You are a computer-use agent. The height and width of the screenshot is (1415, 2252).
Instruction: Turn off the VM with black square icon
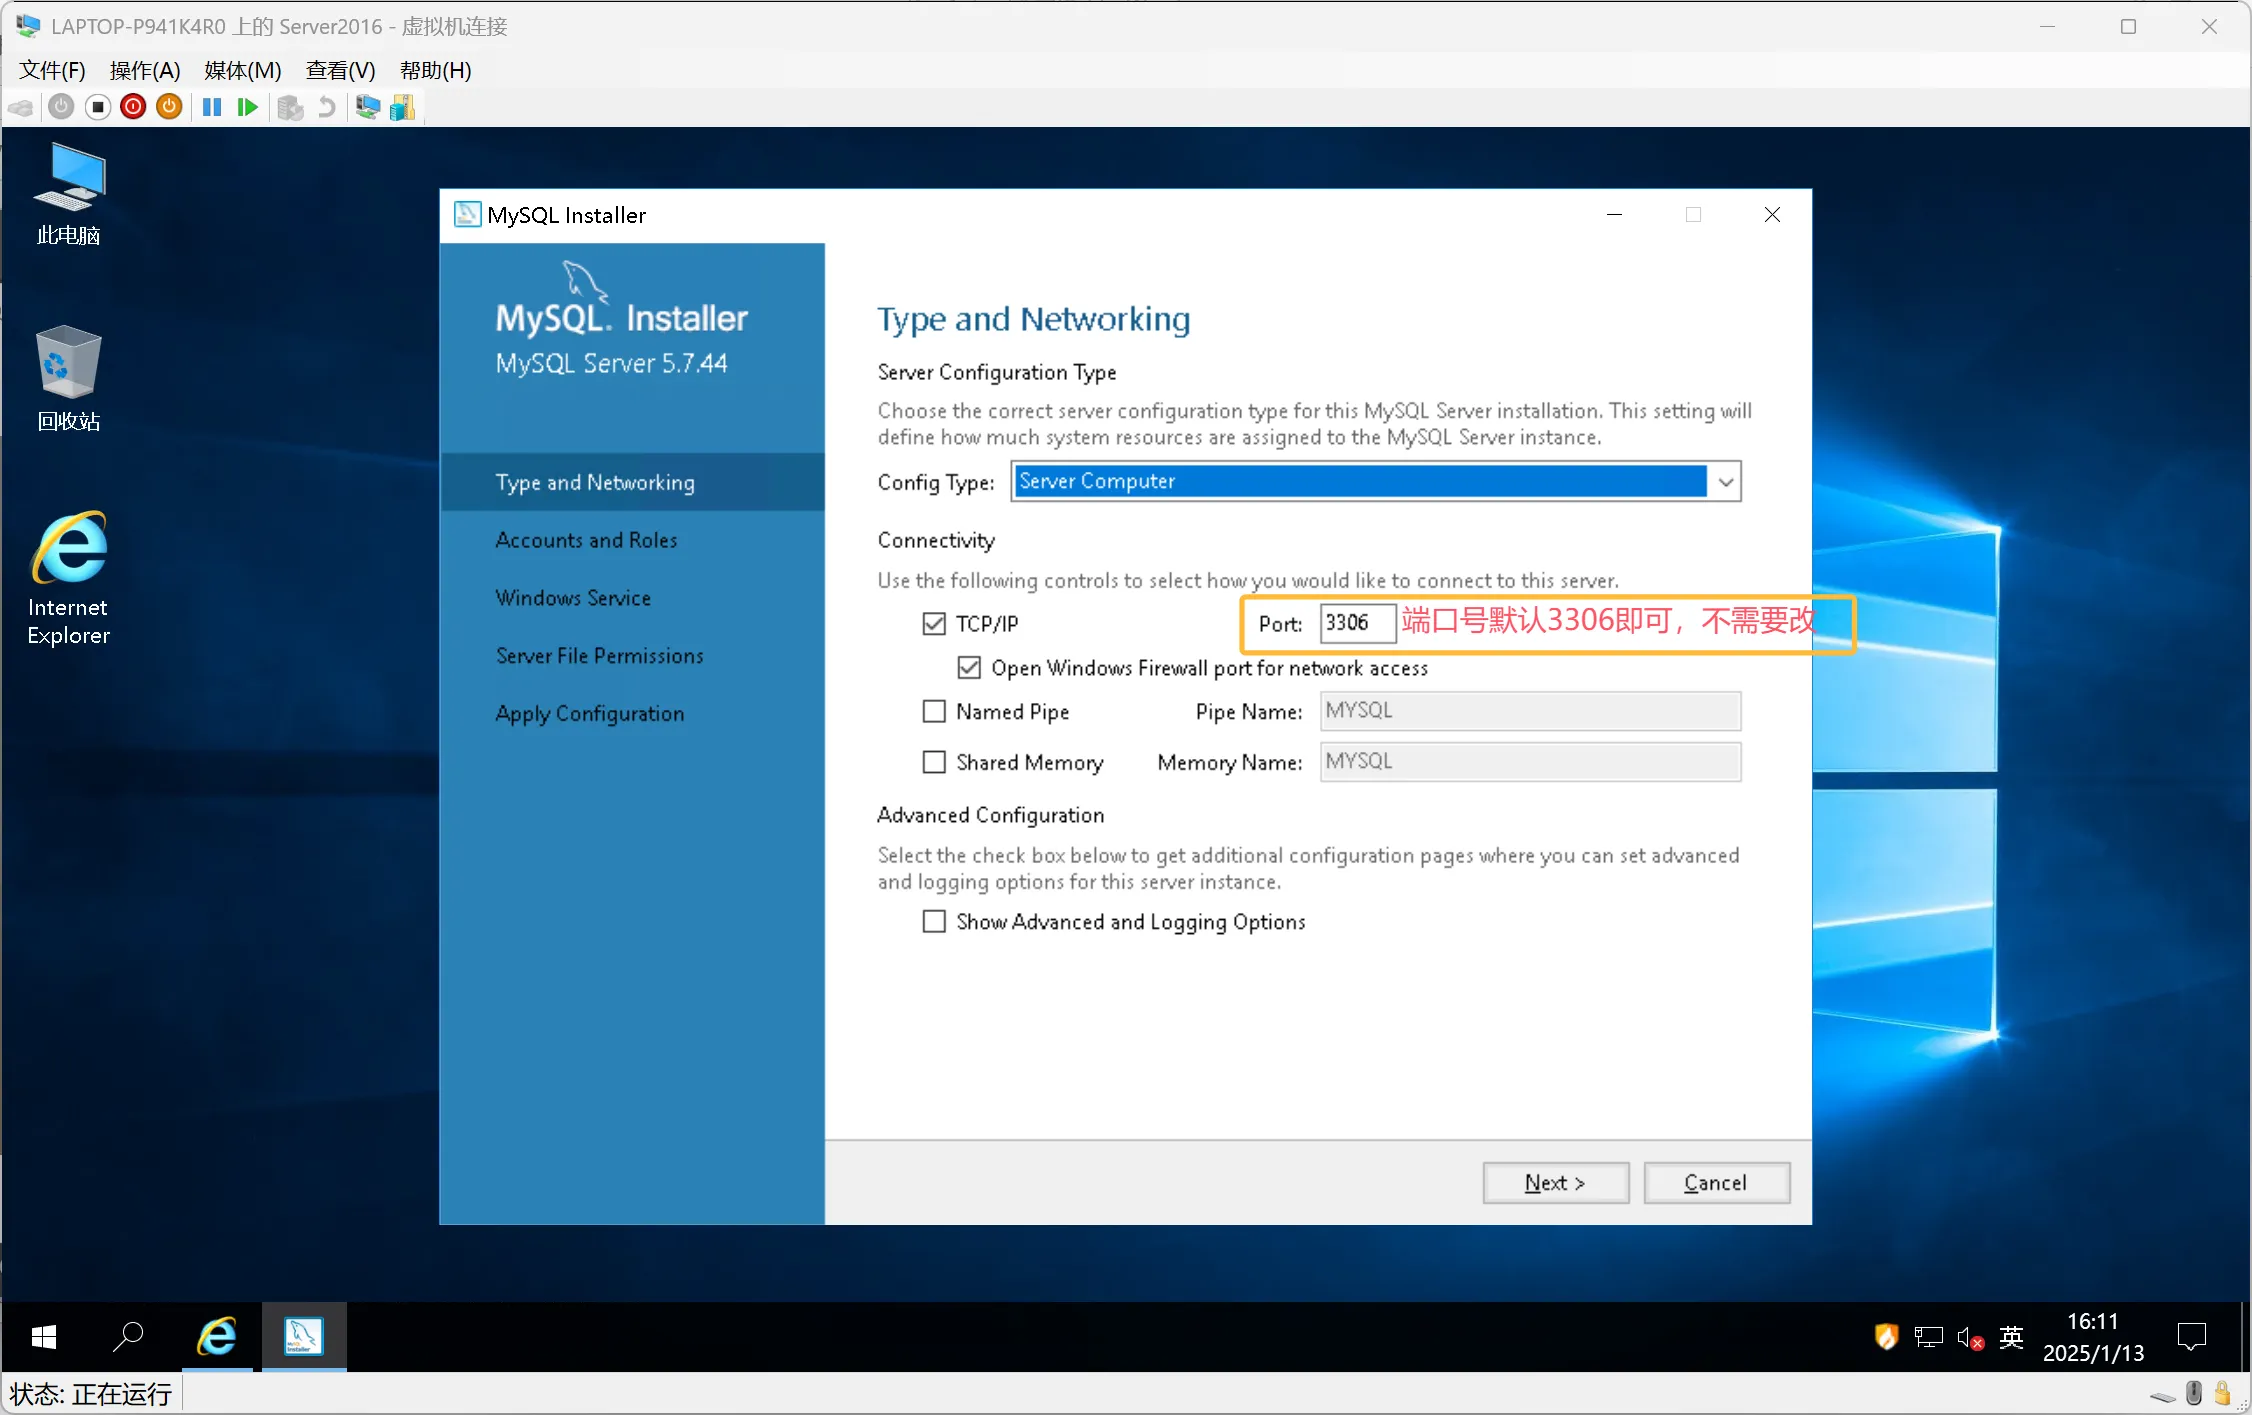point(97,107)
